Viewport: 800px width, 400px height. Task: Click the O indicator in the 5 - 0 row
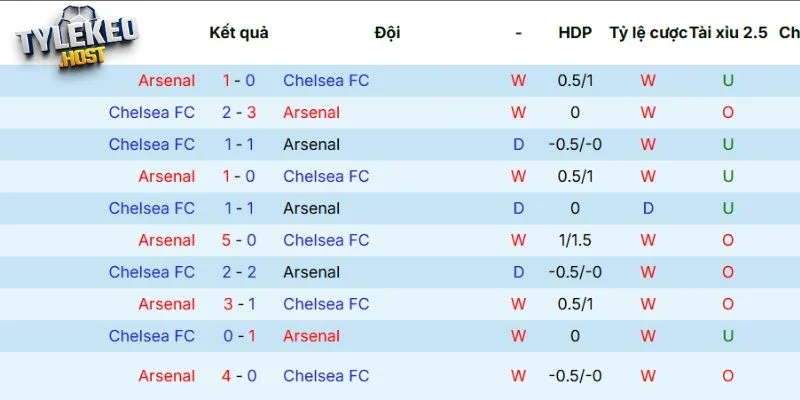pyautogui.click(x=728, y=240)
